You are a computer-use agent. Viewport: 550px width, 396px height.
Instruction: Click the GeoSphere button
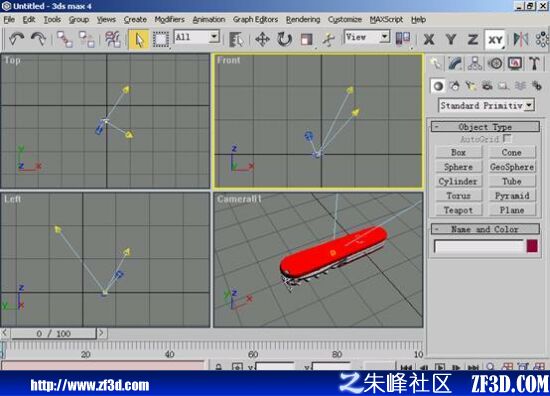pos(512,167)
